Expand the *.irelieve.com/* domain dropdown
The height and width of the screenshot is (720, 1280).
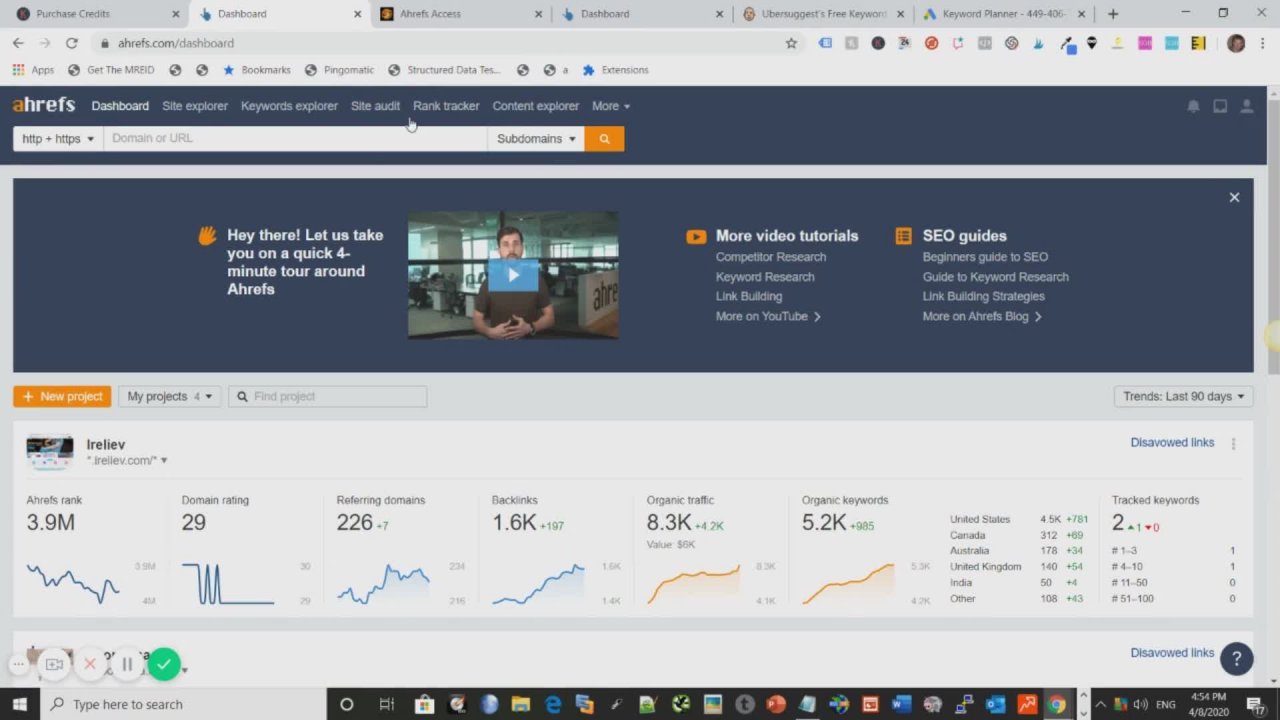(x=127, y=460)
